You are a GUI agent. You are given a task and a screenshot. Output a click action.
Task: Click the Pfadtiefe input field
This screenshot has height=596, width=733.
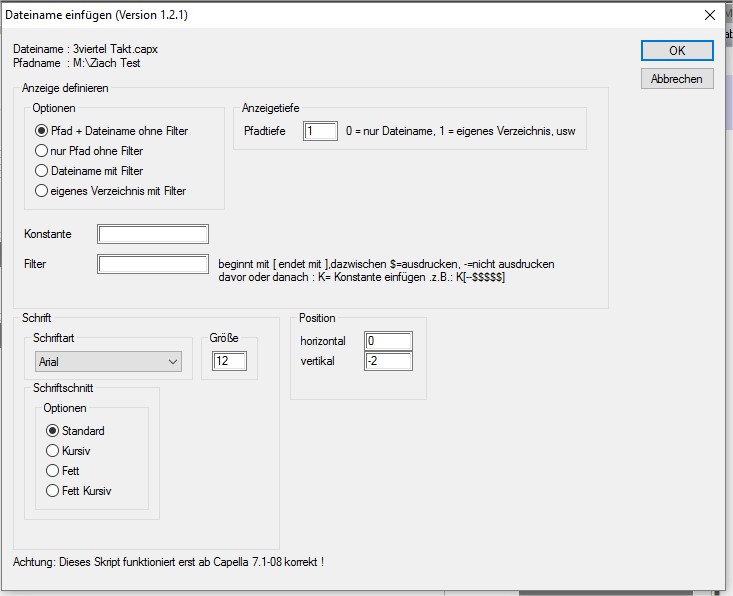pyautogui.click(x=321, y=131)
